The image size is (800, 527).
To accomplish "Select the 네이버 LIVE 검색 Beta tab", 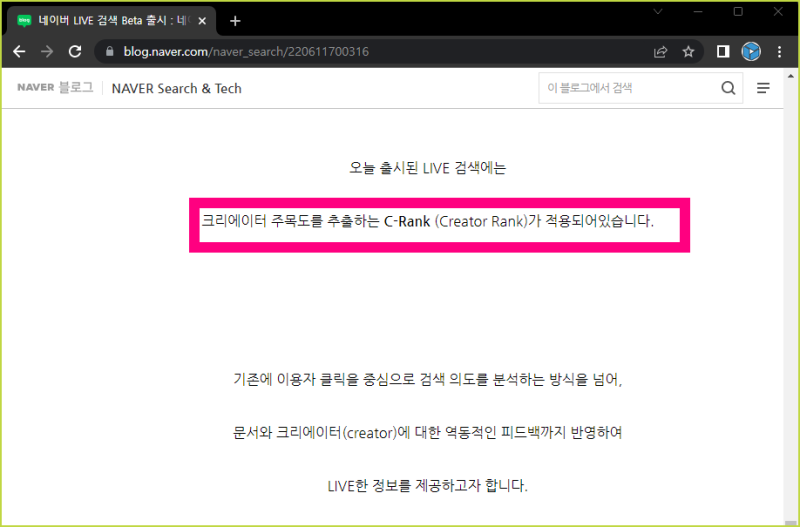I will click(x=111, y=21).
